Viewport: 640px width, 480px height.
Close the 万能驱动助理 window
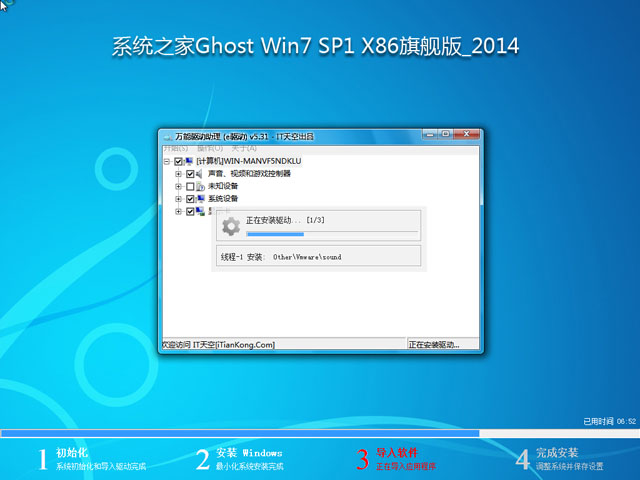(x=466, y=134)
